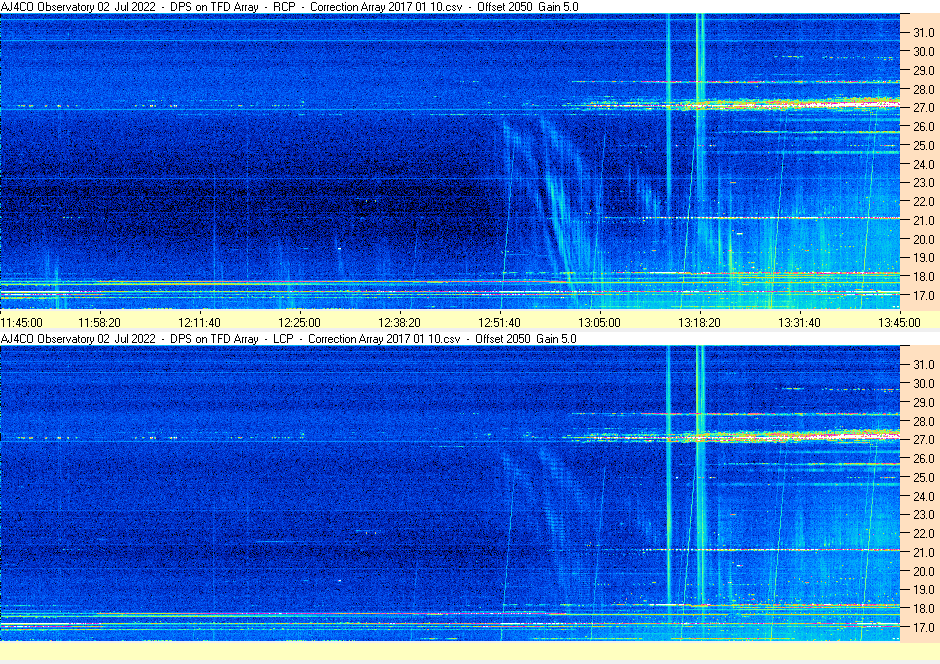Click the 23.0 frequency label on LCP chart
Screen dimensions: 940x664
pyautogui.click(x=924, y=515)
